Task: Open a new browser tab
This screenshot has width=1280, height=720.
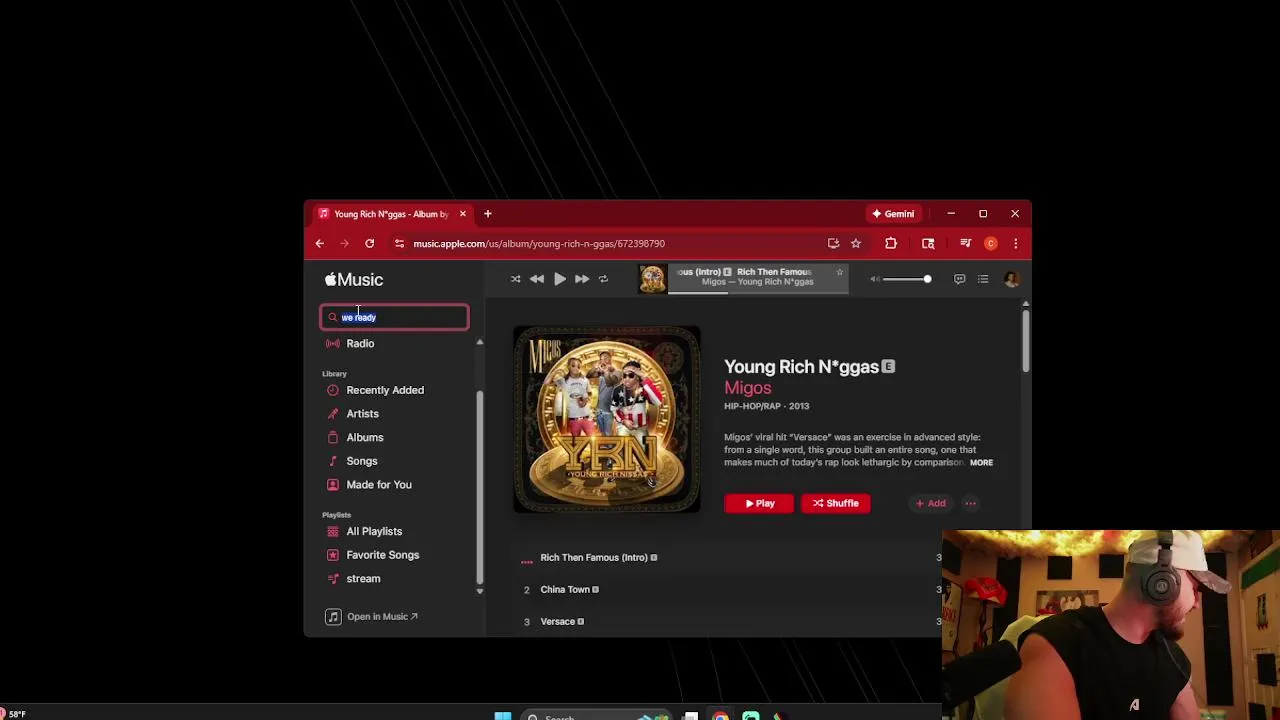Action: [x=488, y=214]
